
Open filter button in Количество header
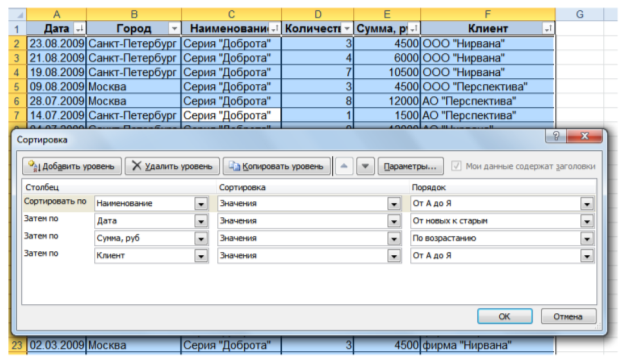click(347, 28)
